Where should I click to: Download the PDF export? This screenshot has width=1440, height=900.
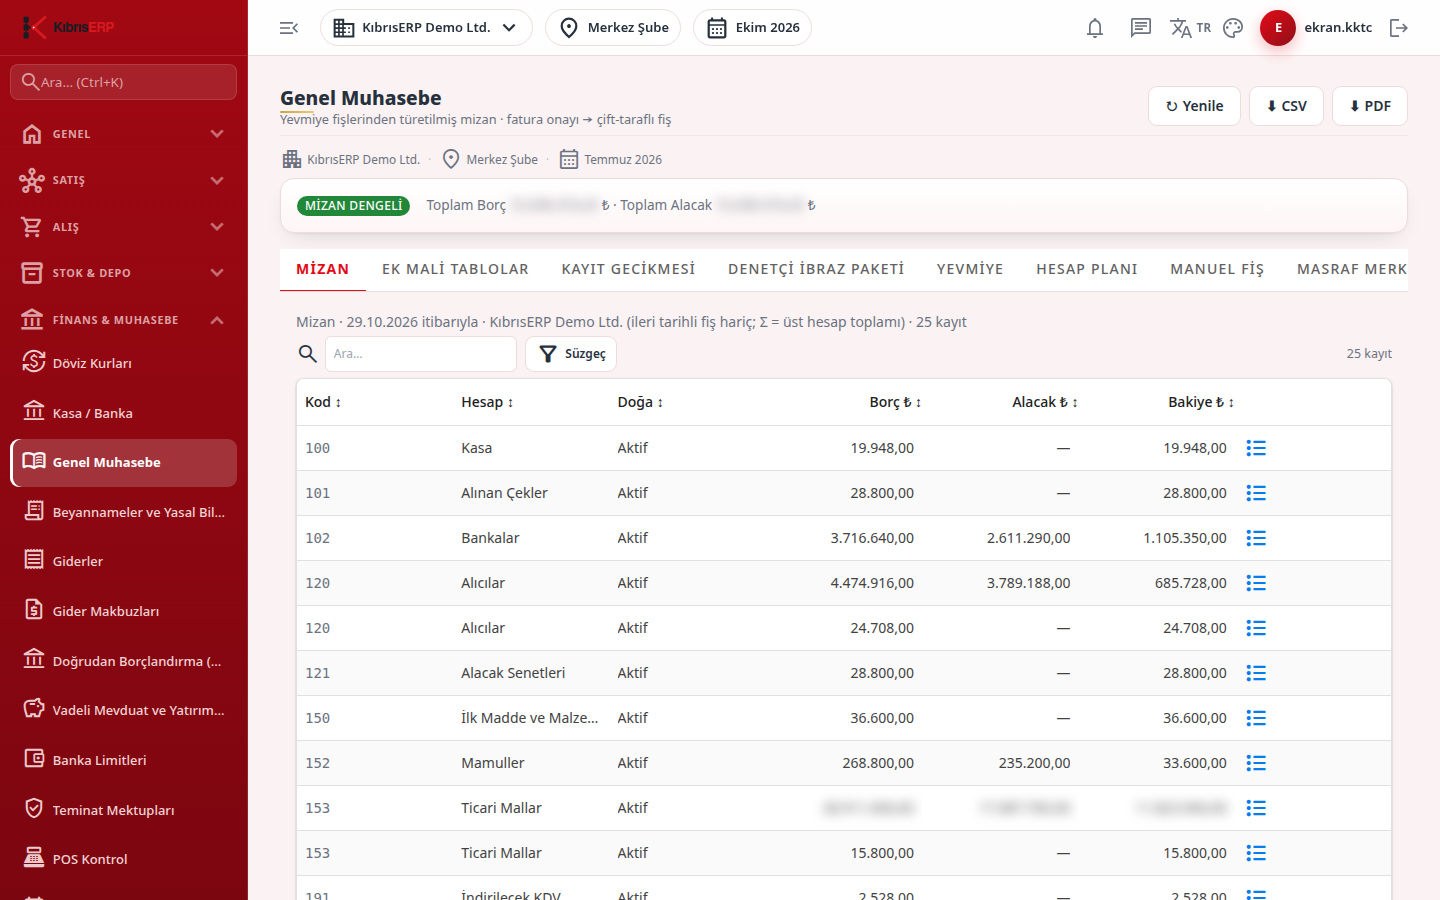coord(1370,106)
